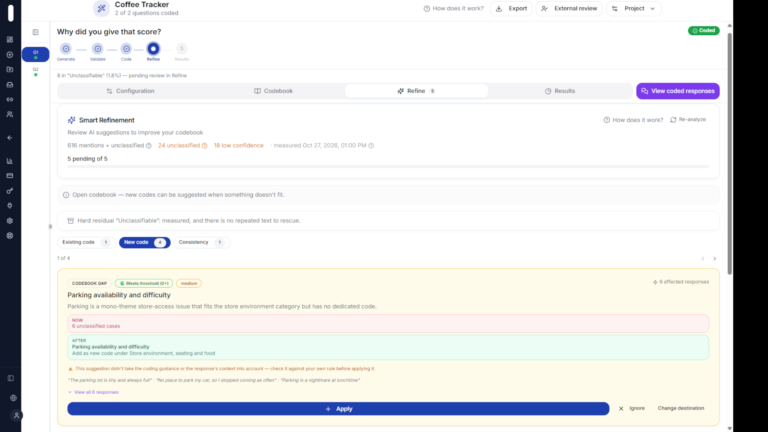Select the 'Existing code' filter chip

[86, 242]
